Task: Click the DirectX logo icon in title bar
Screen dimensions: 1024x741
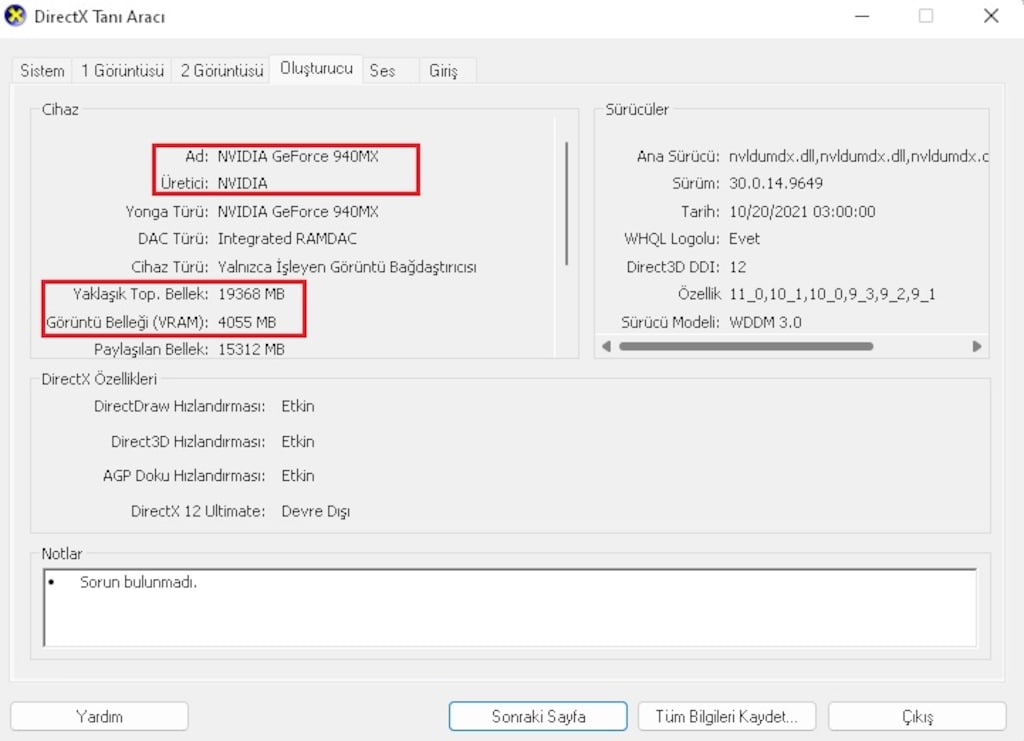Action: (14, 16)
